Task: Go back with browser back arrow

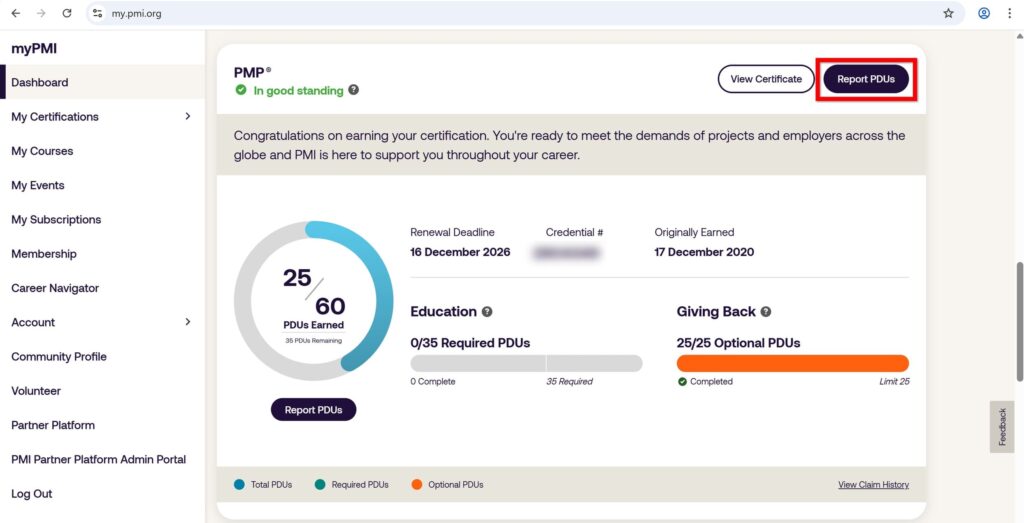Action: point(15,14)
